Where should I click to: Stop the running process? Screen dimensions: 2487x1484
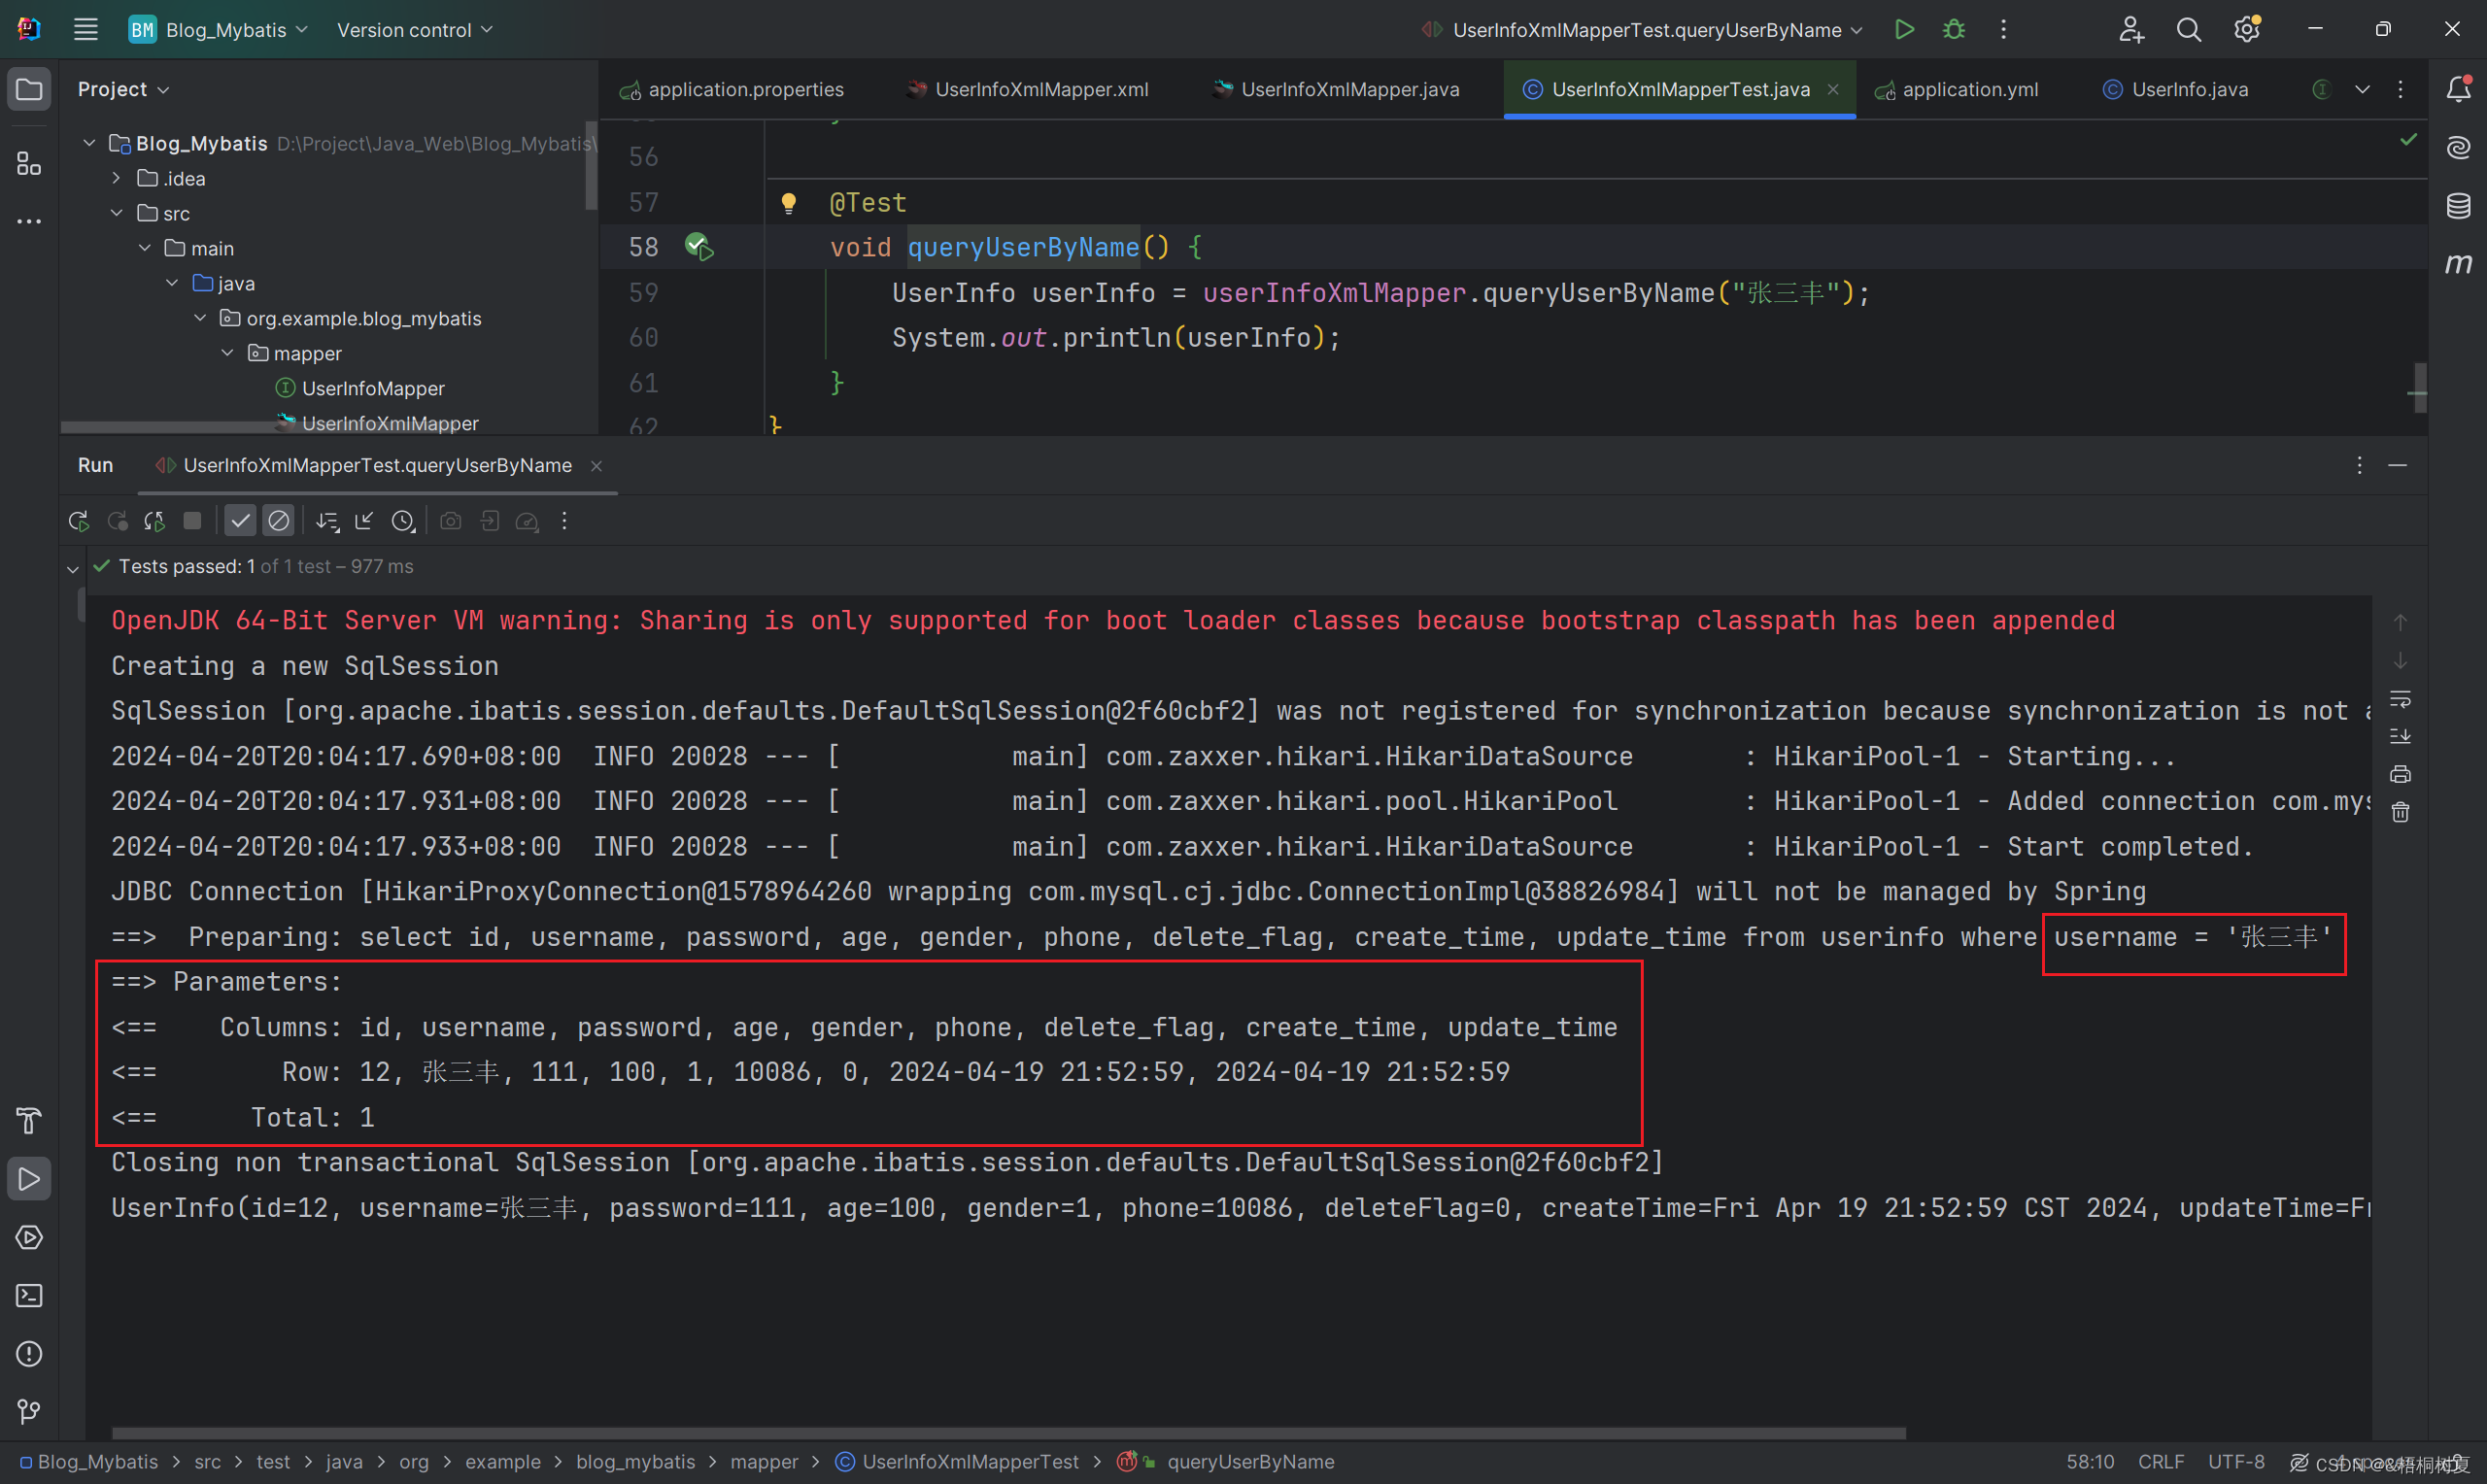coord(192,521)
